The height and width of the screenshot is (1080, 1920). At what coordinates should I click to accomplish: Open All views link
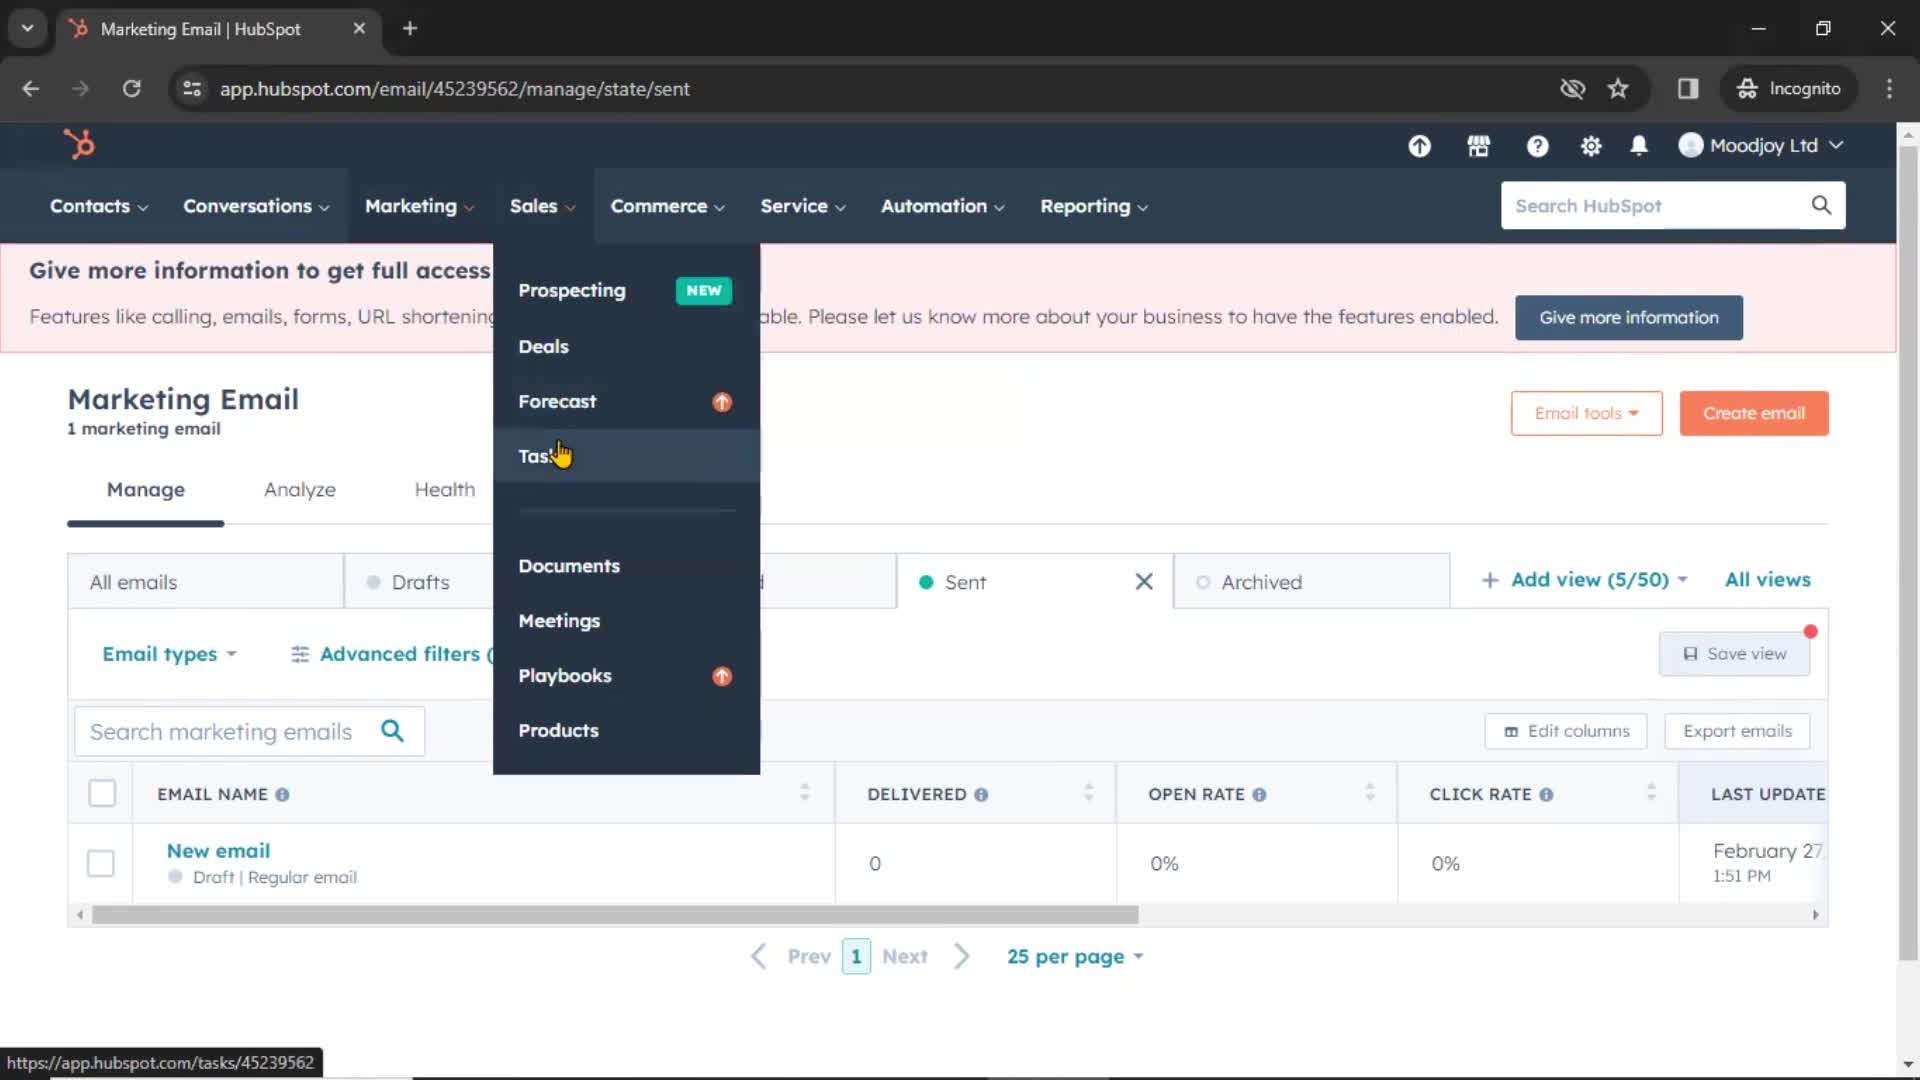point(1768,580)
